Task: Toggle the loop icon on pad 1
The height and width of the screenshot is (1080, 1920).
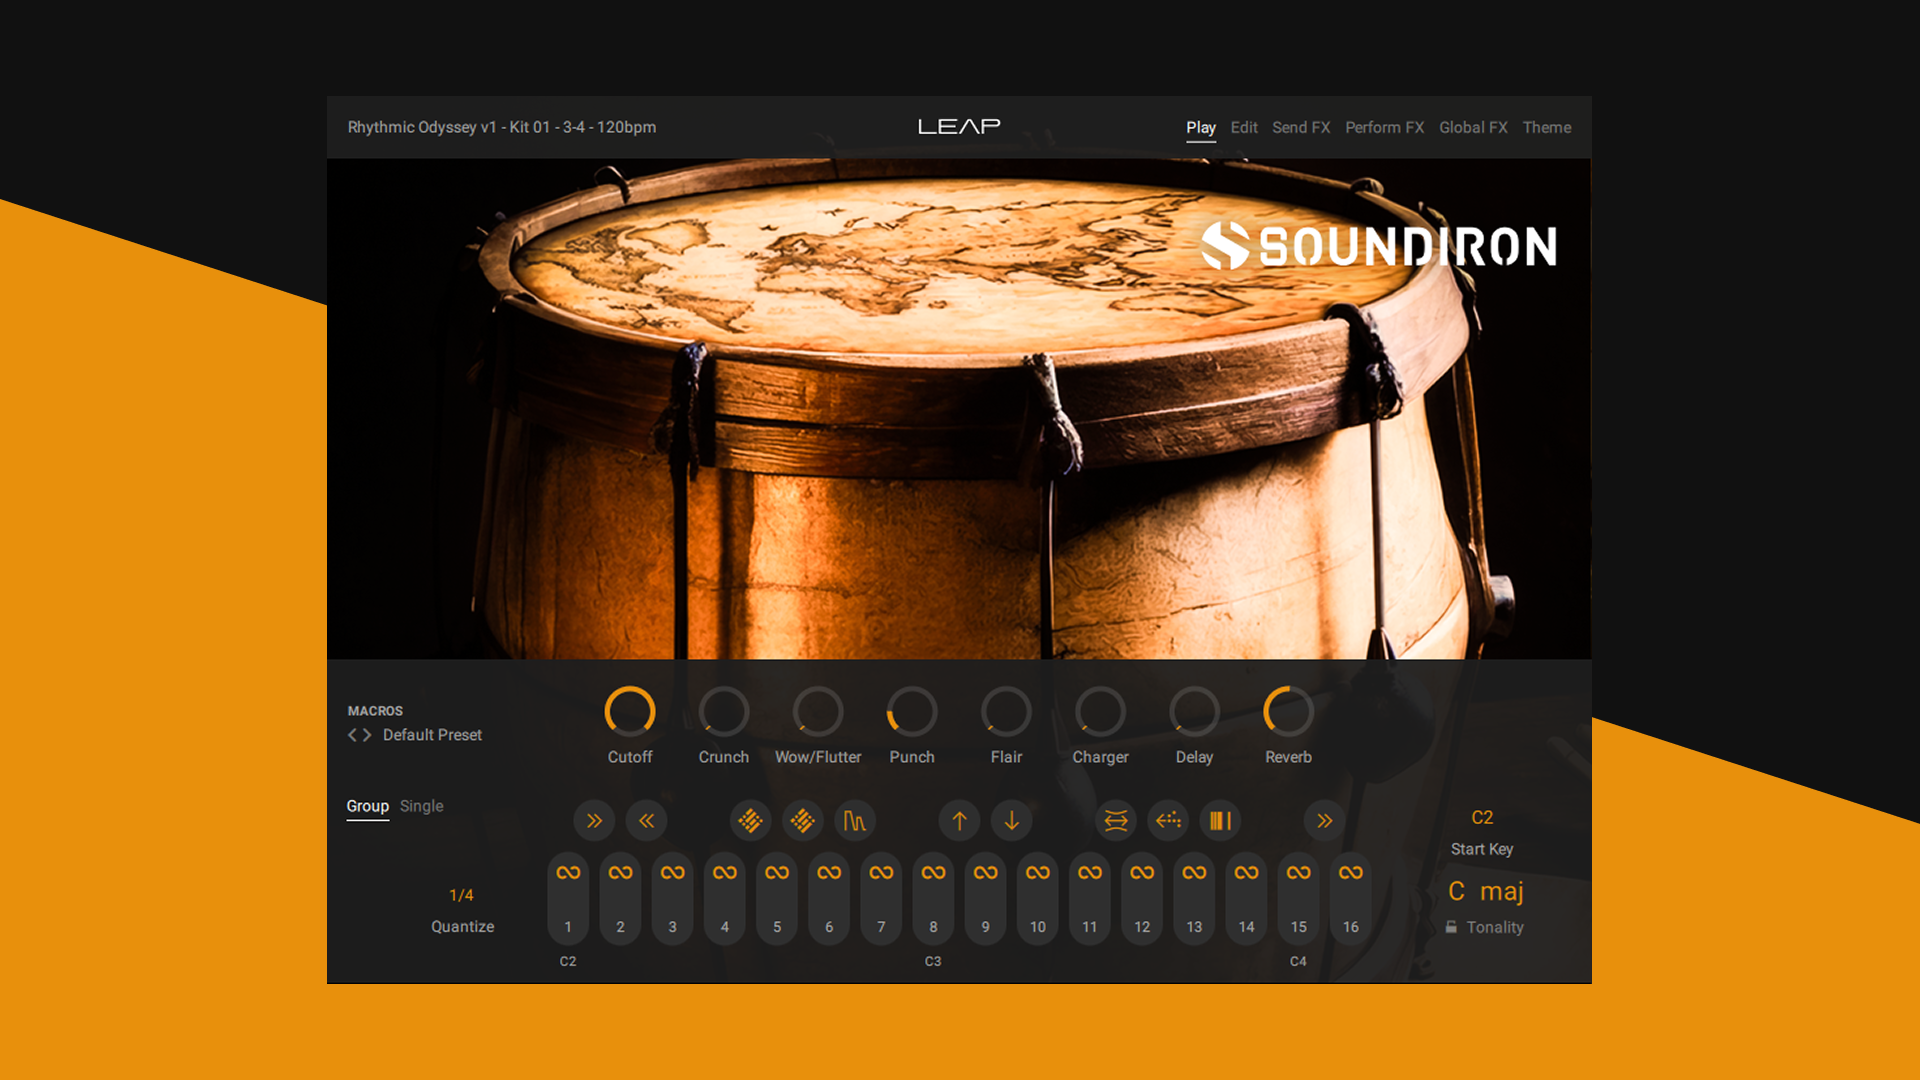Action: pyautogui.click(x=568, y=873)
